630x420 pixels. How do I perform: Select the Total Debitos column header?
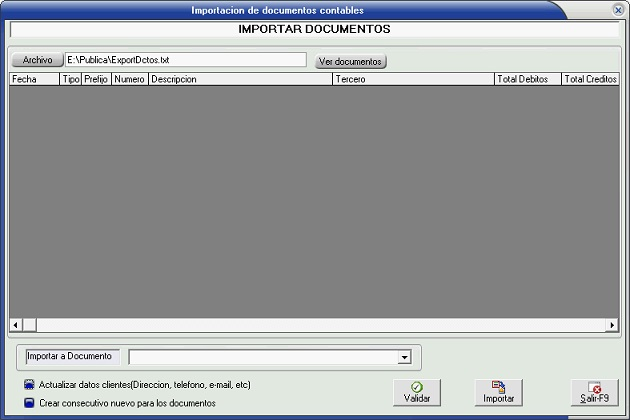coord(527,79)
